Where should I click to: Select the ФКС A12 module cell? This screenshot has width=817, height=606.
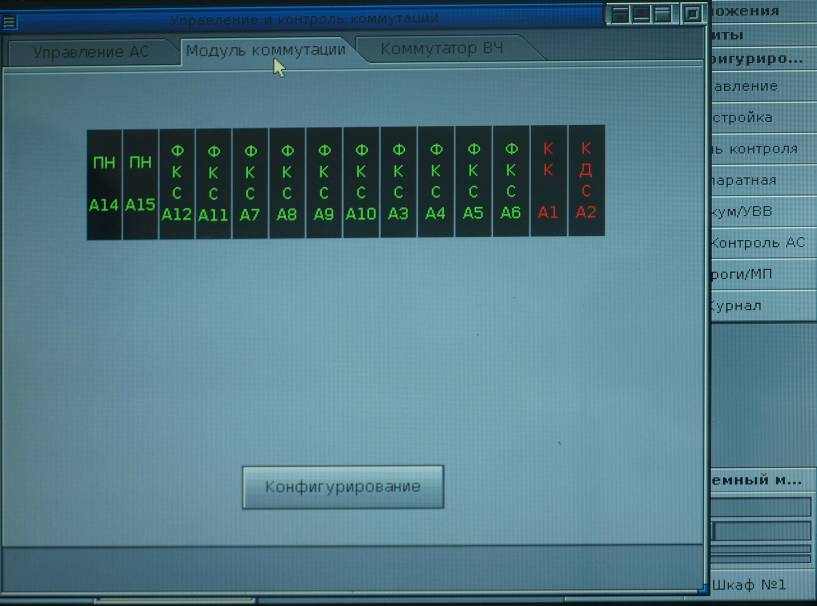click(x=177, y=183)
